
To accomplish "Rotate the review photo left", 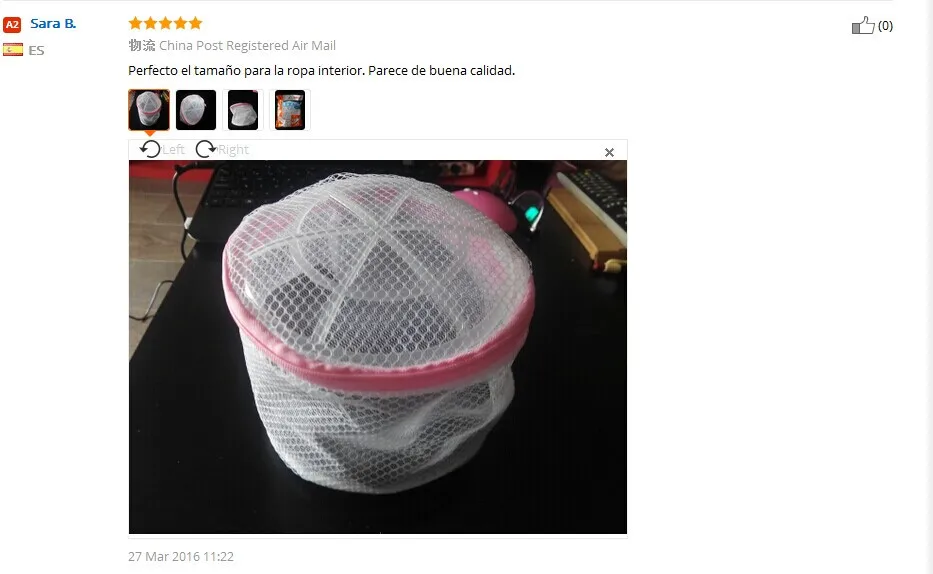I will click(150, 149).
